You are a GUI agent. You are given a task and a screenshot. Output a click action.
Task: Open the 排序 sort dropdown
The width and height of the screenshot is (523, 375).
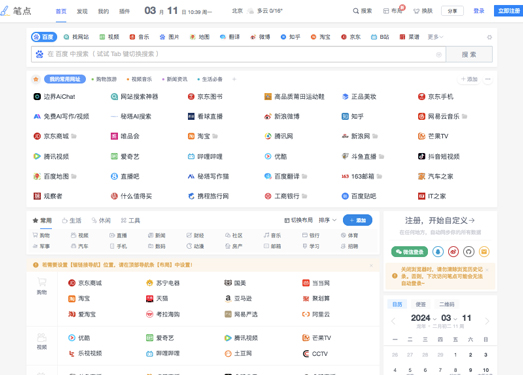(328, 220)
